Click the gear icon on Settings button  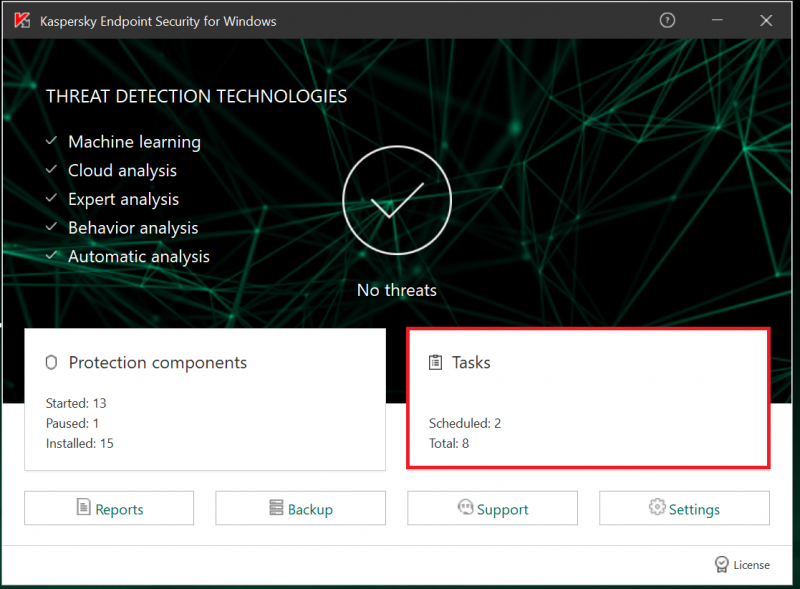click(x=657, y=508)
